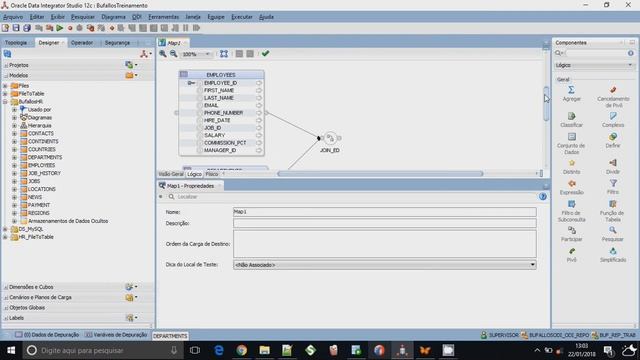Open Chrome from the taskbar

(x=242, y=350)
